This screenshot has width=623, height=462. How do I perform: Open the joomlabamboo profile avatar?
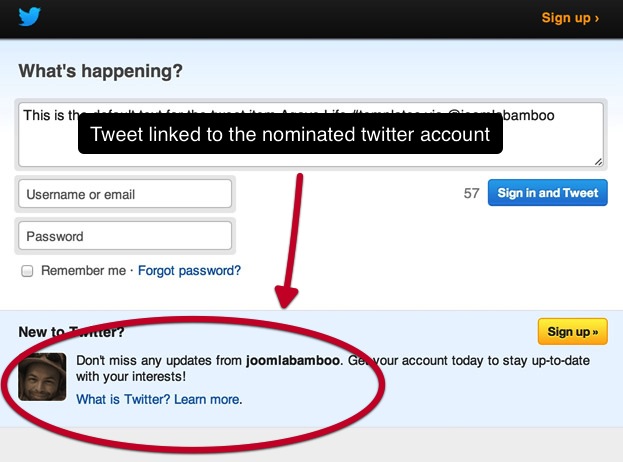click(x=42, y=377)
